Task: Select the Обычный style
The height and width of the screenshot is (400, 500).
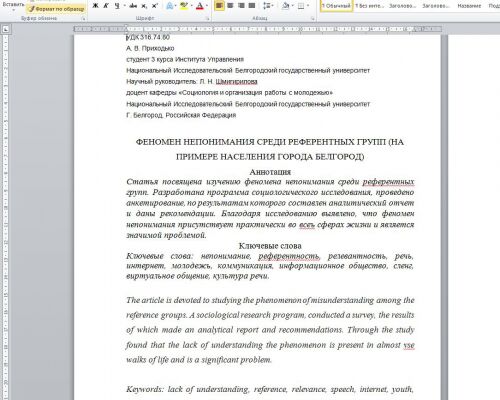Action: coord(336,6)
